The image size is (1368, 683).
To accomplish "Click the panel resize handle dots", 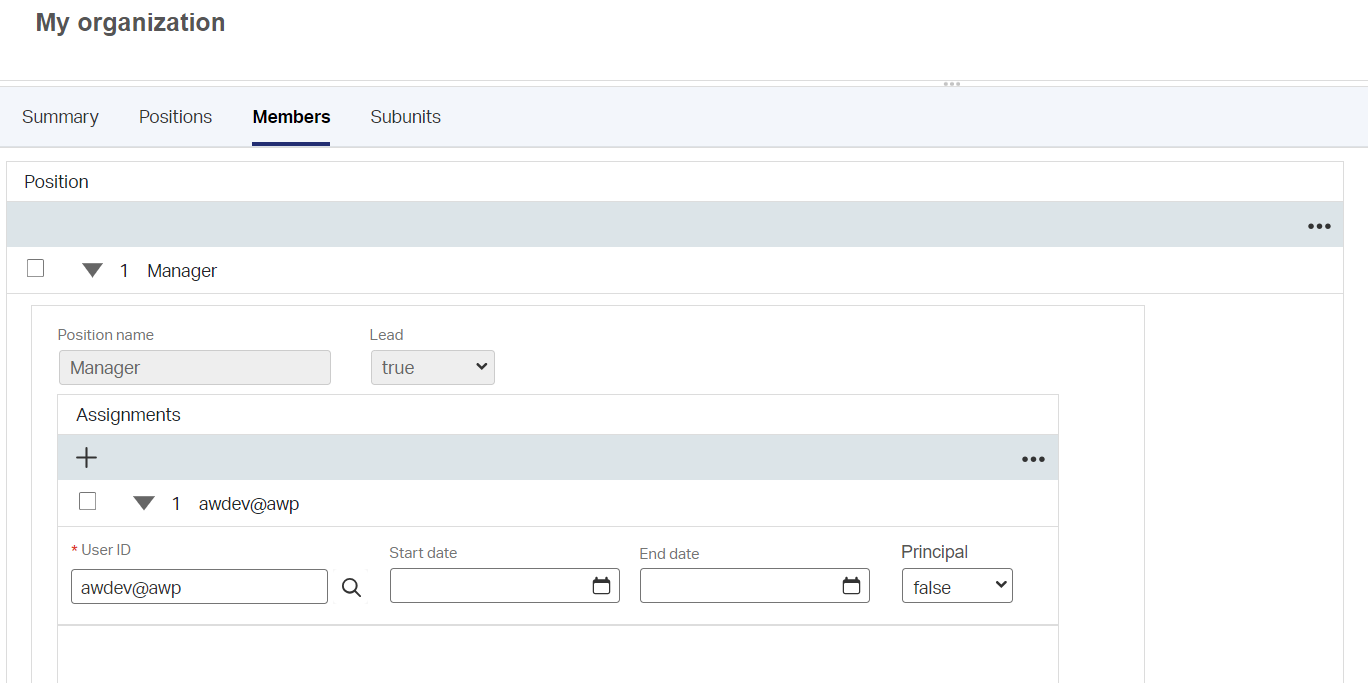I will [x=952, y=84].
